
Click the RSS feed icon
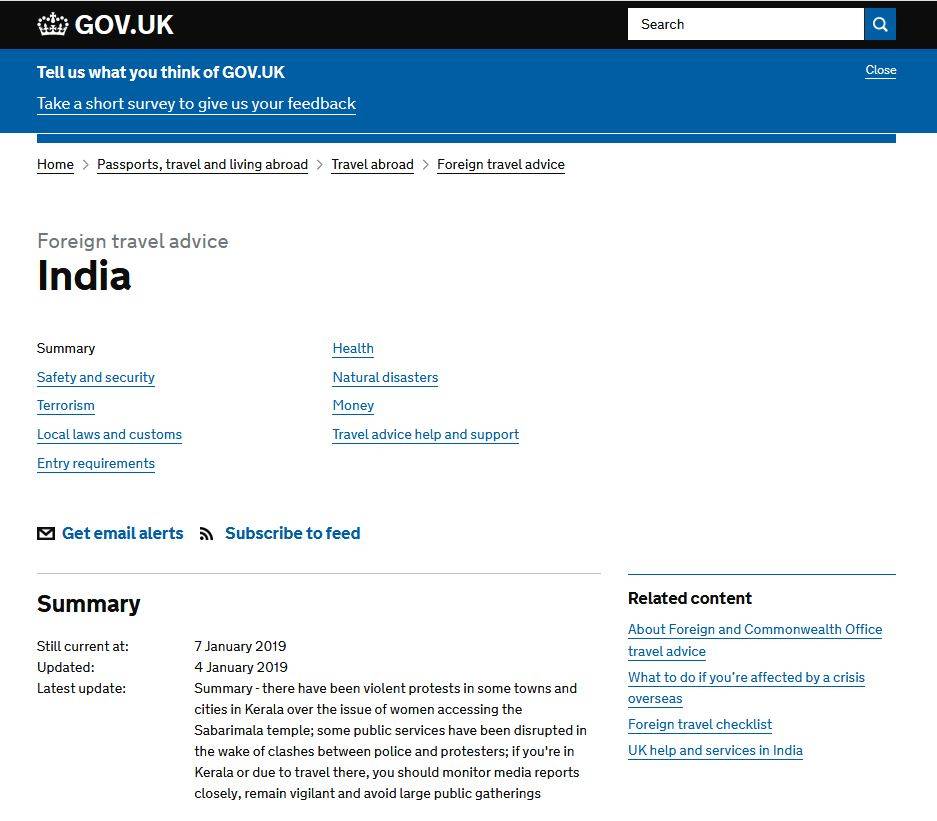[x=206, y=534]
